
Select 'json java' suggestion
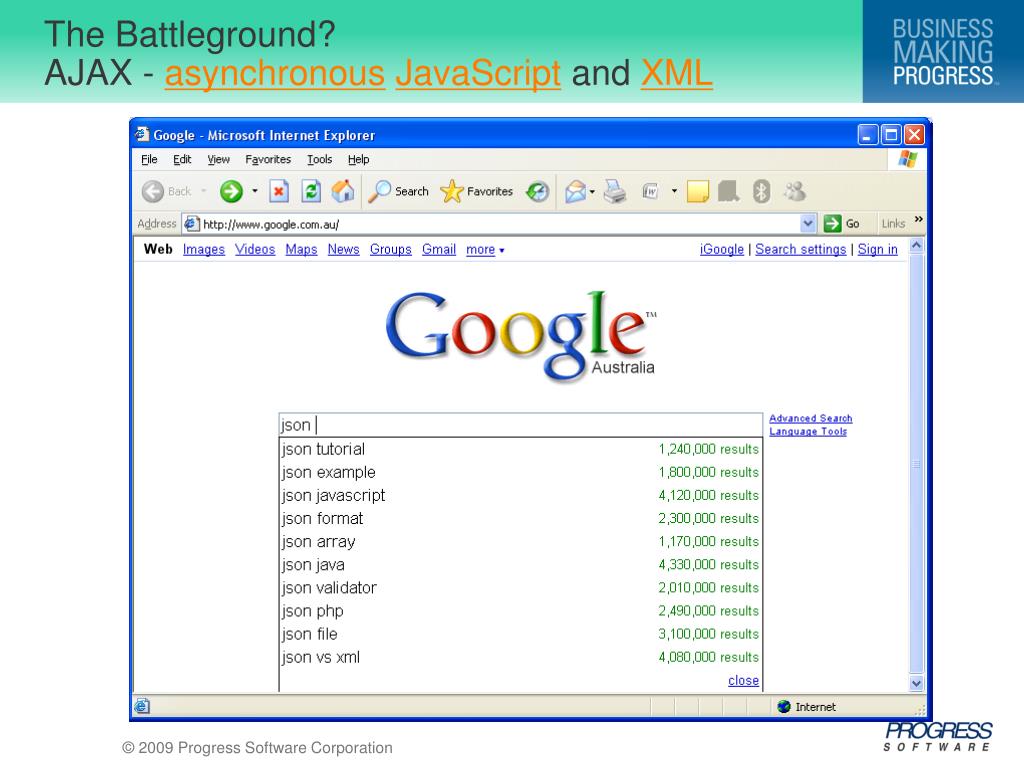(x=520, y=565)
